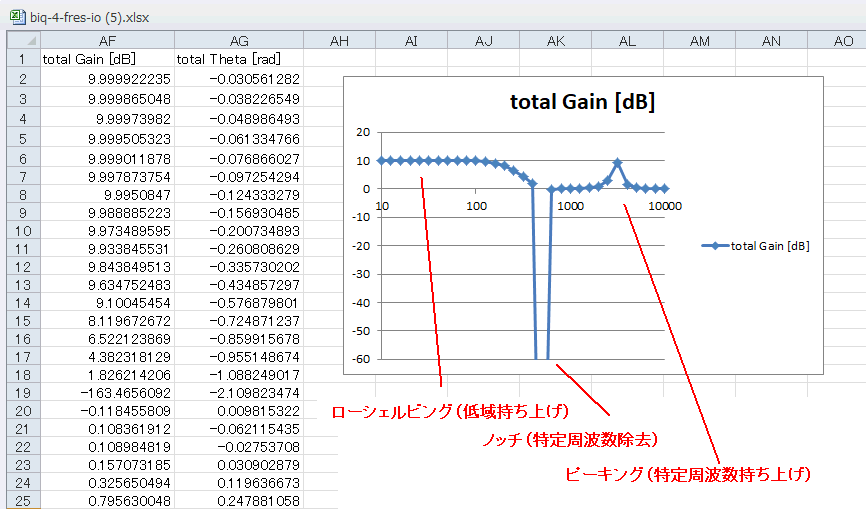Select column AJ header
The image size is (866, 509).
[483, 41]
